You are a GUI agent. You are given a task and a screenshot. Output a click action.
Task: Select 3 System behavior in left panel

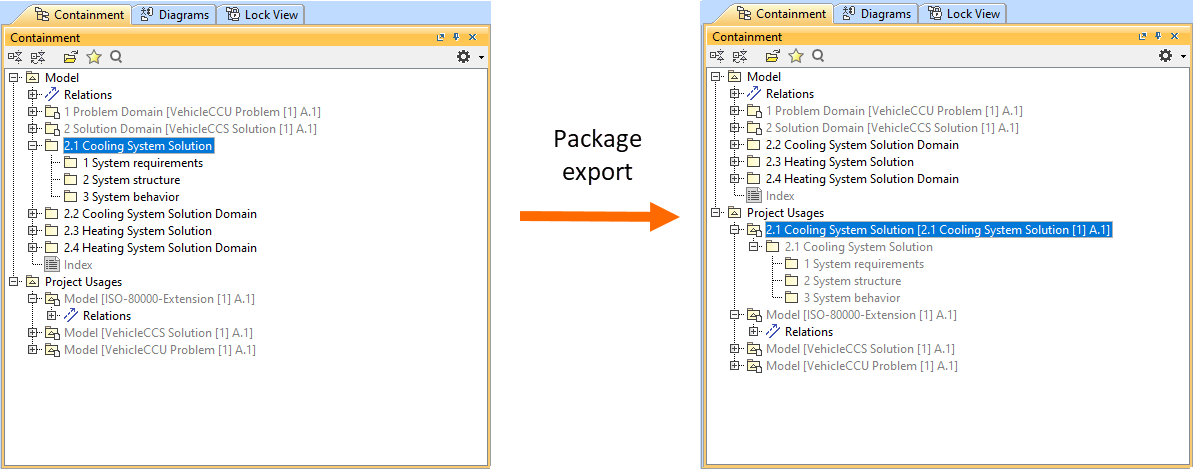pyautogui.click(x=131, y=197)
